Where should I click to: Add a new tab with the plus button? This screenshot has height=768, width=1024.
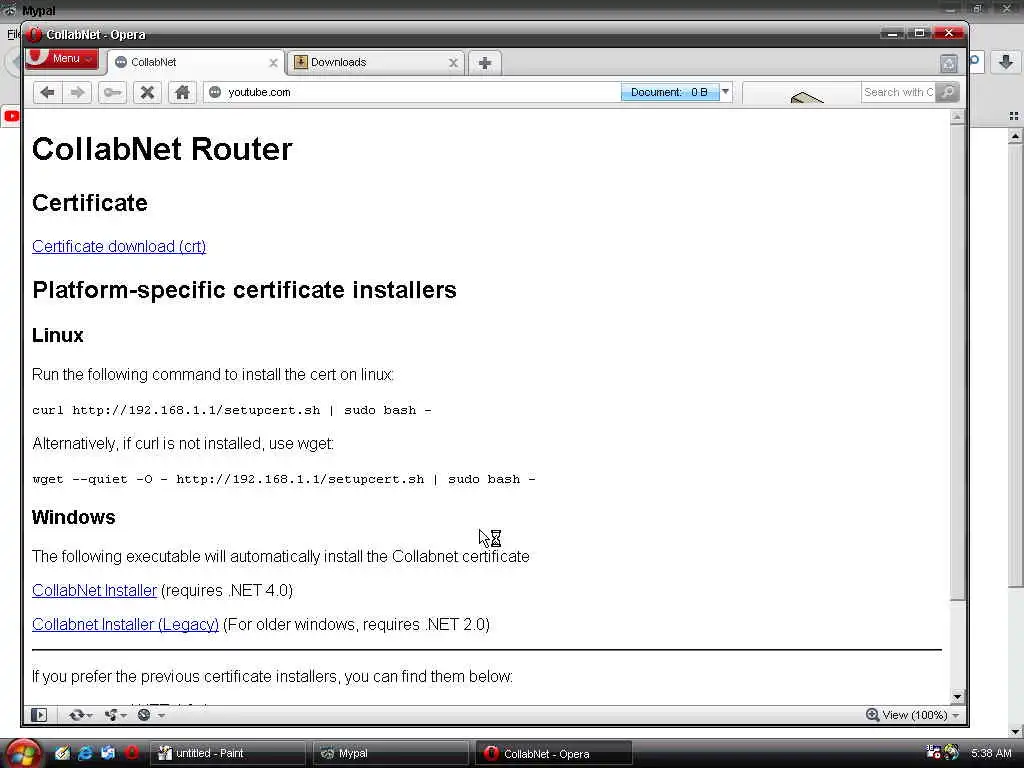coord(485,63)
